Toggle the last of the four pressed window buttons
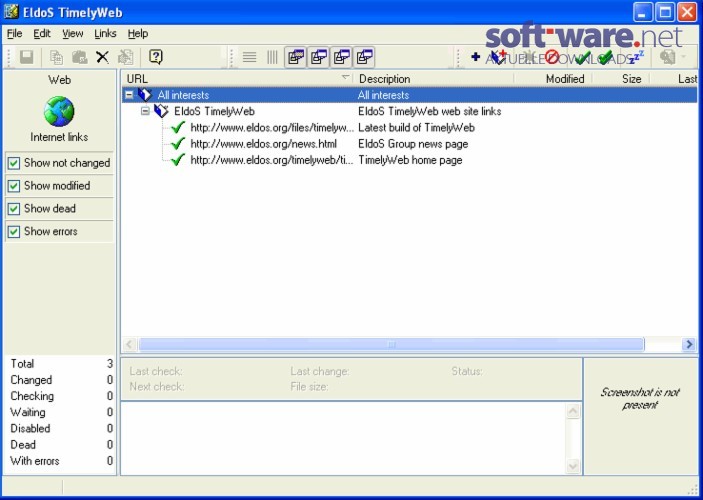Screen dimensions: 703x500 tap(365, 57)
